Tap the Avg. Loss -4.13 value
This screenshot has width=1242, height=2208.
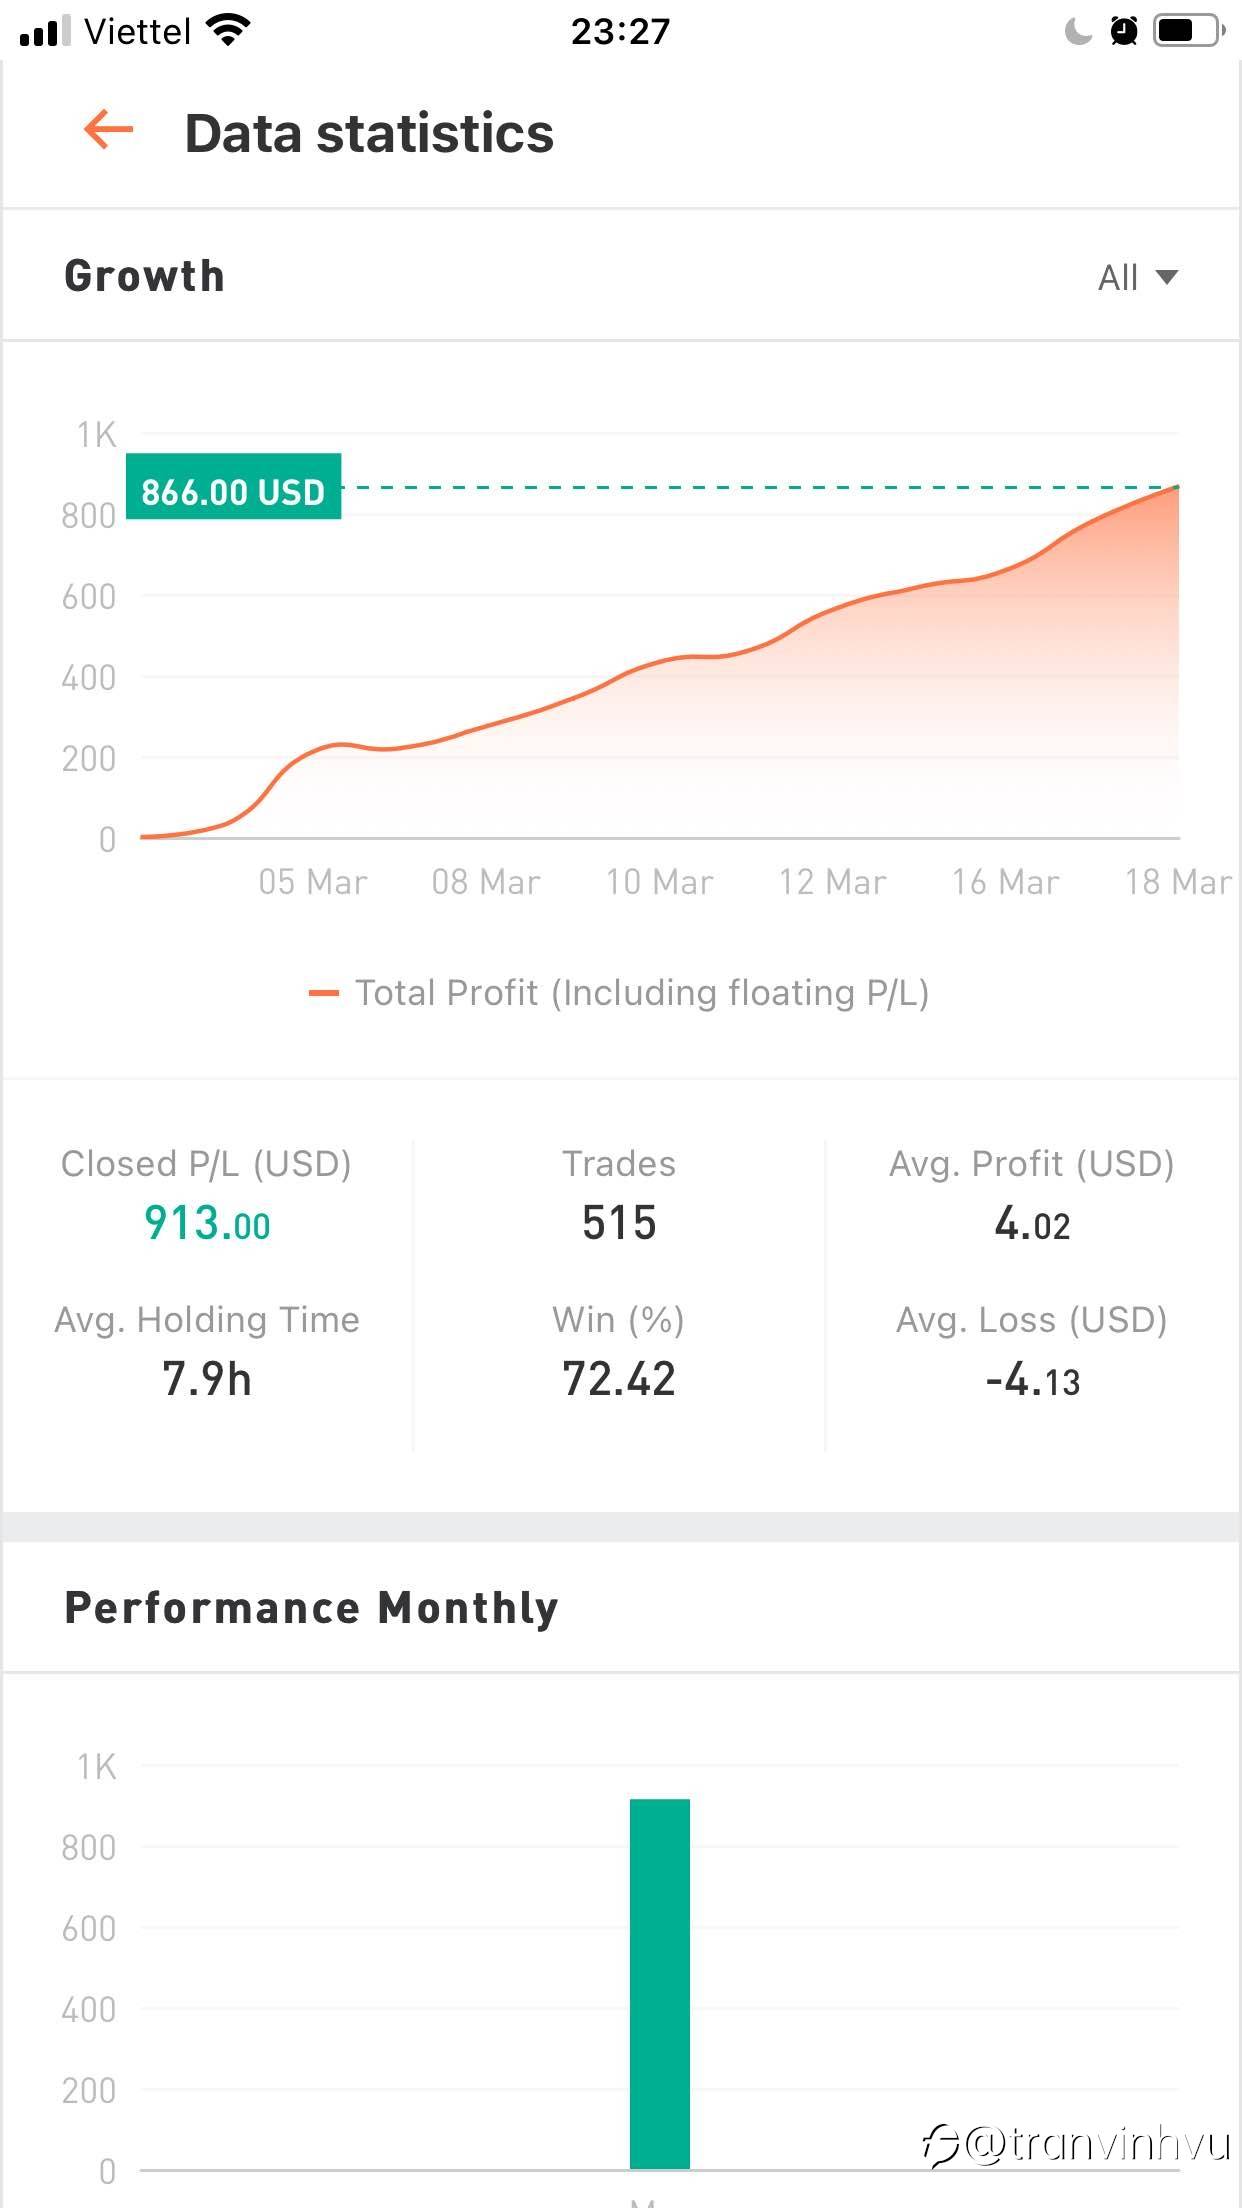click(1032, 1381)
